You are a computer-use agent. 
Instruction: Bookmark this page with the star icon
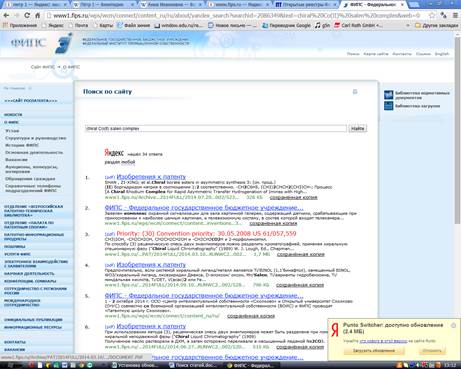click(432, 15)
